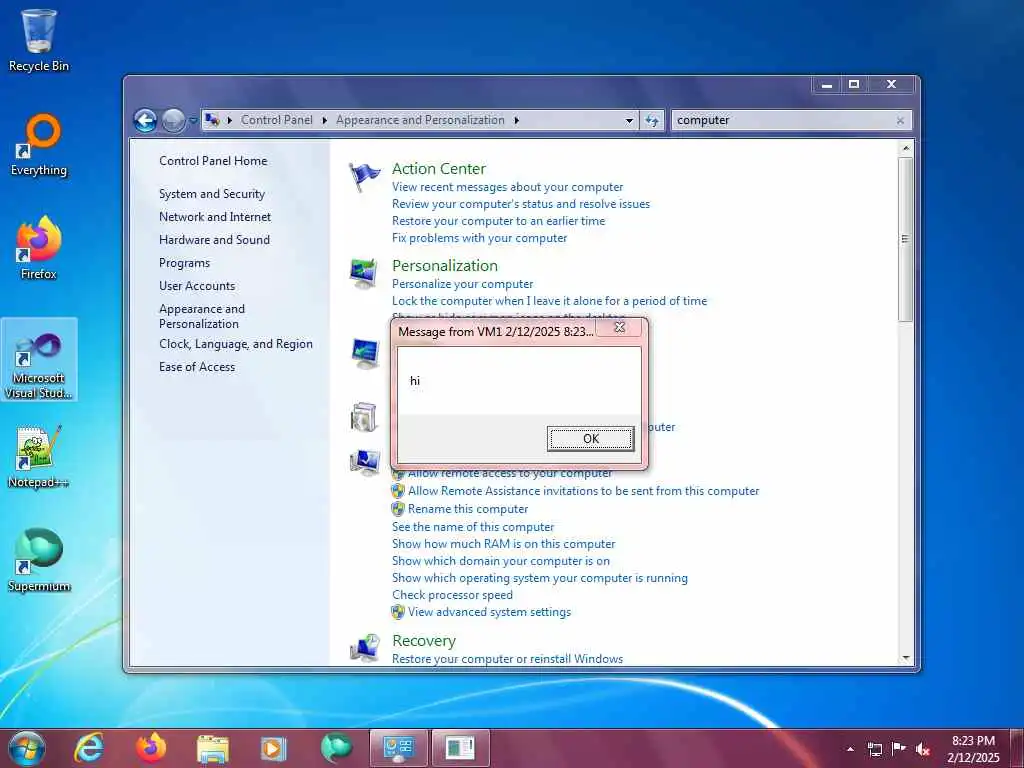Open Programs in the sidebar
Image resolution: width=1024 pixels, height=768 pixels.
click(x=184, y=263)
